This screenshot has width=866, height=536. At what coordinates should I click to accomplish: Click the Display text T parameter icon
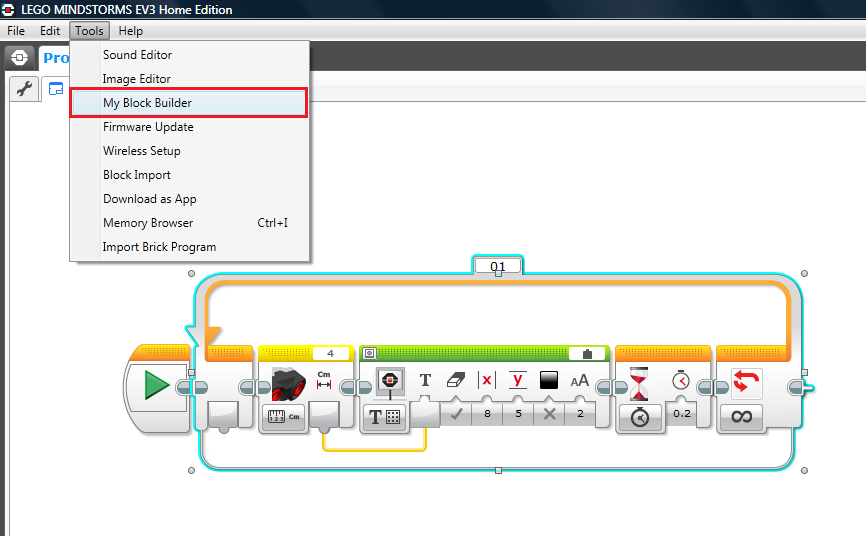pyautogui.click(x=425, y=380)
